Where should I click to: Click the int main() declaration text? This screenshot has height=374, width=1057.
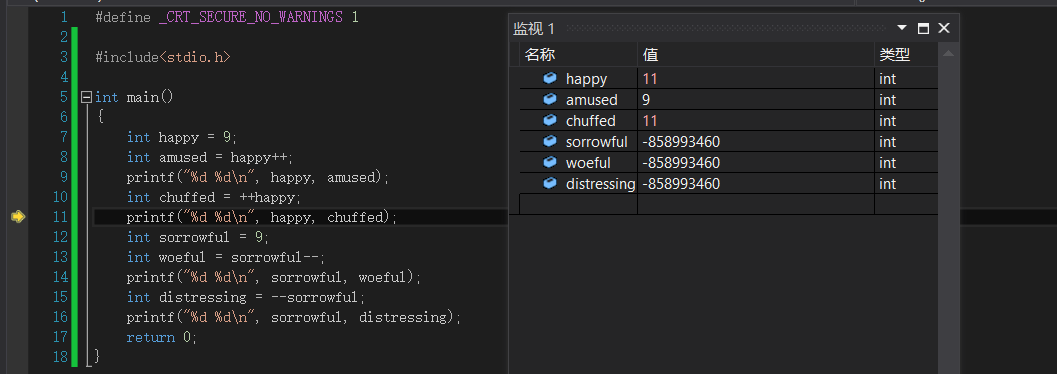point(134,97)
